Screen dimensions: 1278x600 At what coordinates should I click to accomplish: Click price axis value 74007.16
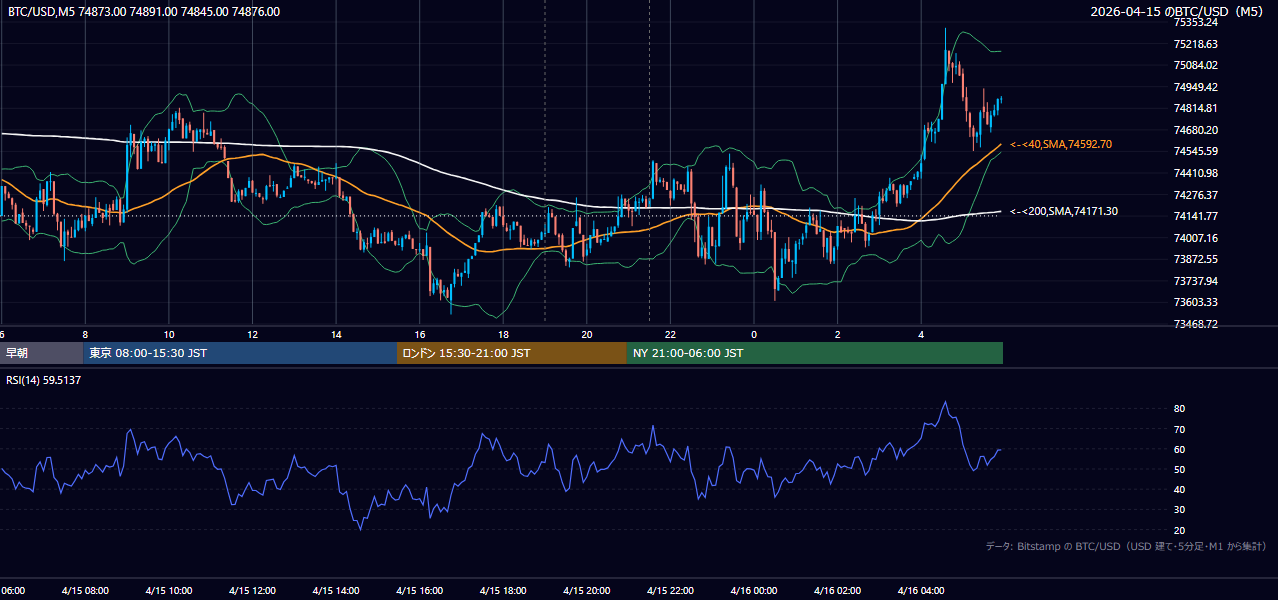[x=1195, y=238]
